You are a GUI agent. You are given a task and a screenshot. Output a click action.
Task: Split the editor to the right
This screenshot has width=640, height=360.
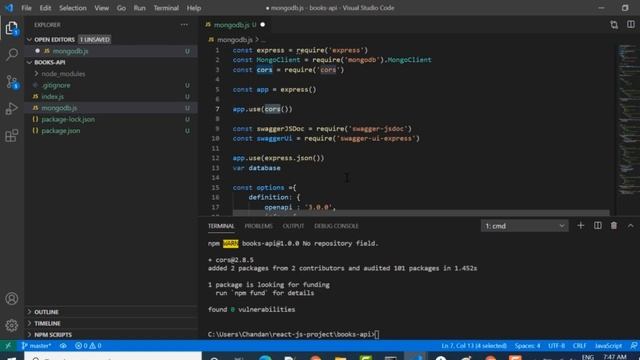(631, 25)
